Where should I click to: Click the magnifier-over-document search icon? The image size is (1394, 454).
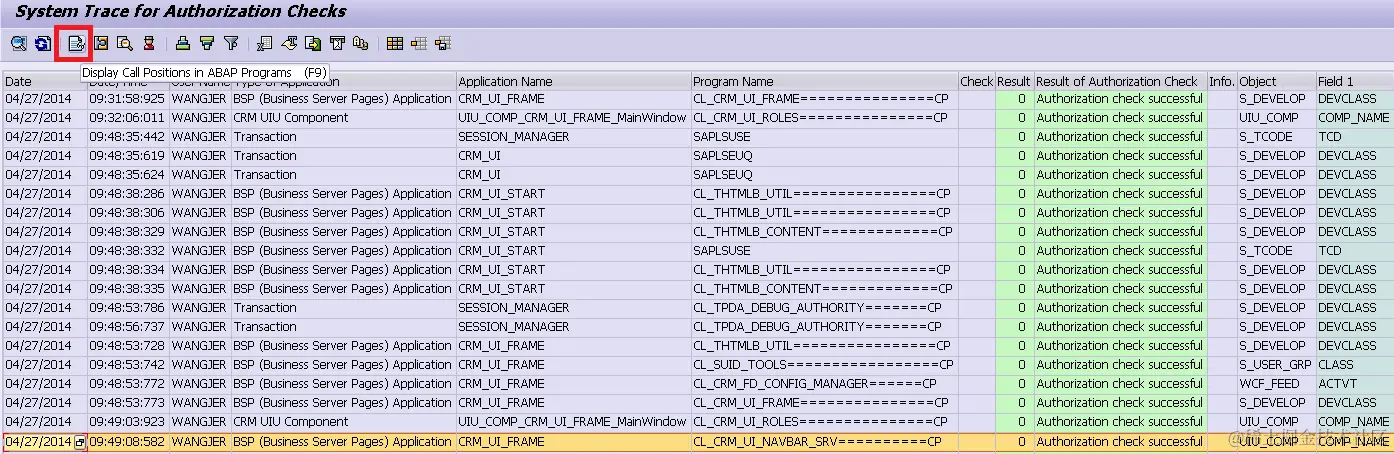125,43
